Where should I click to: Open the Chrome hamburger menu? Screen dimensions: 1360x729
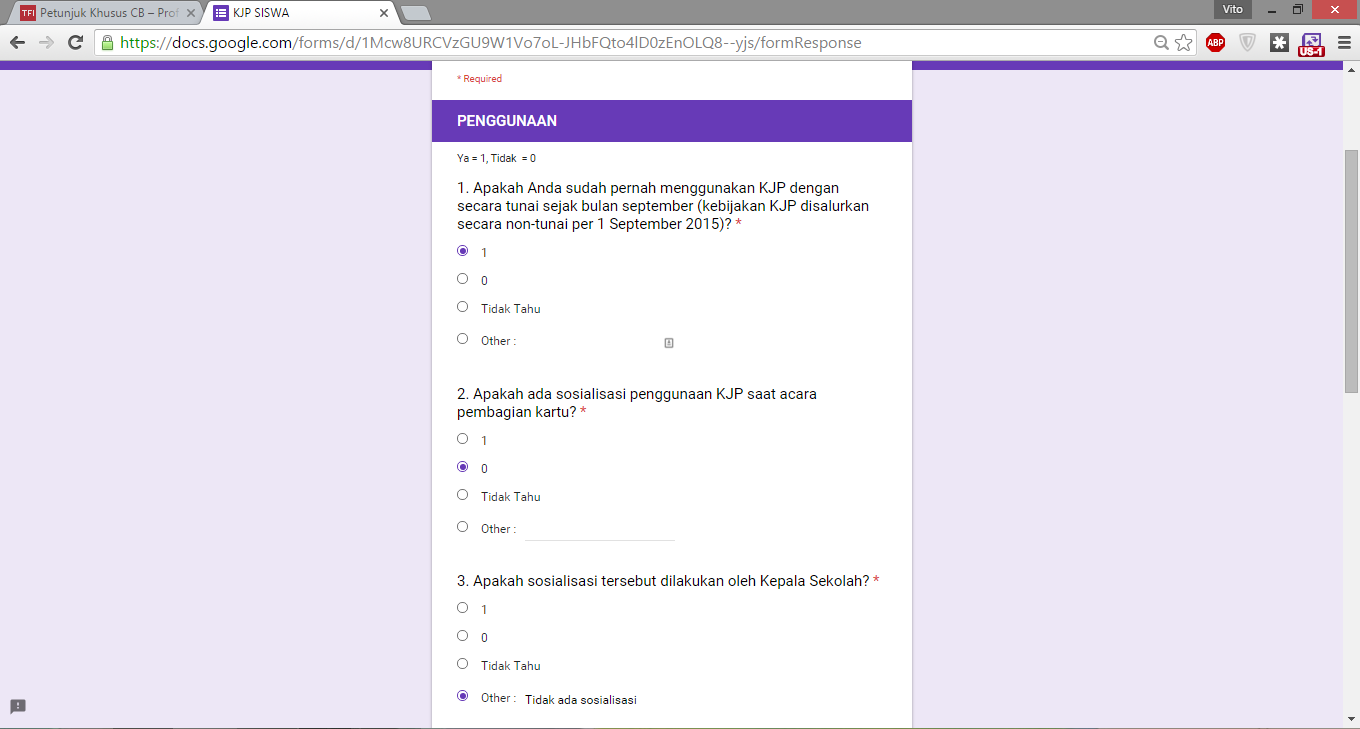click(x=1340, y=43)
